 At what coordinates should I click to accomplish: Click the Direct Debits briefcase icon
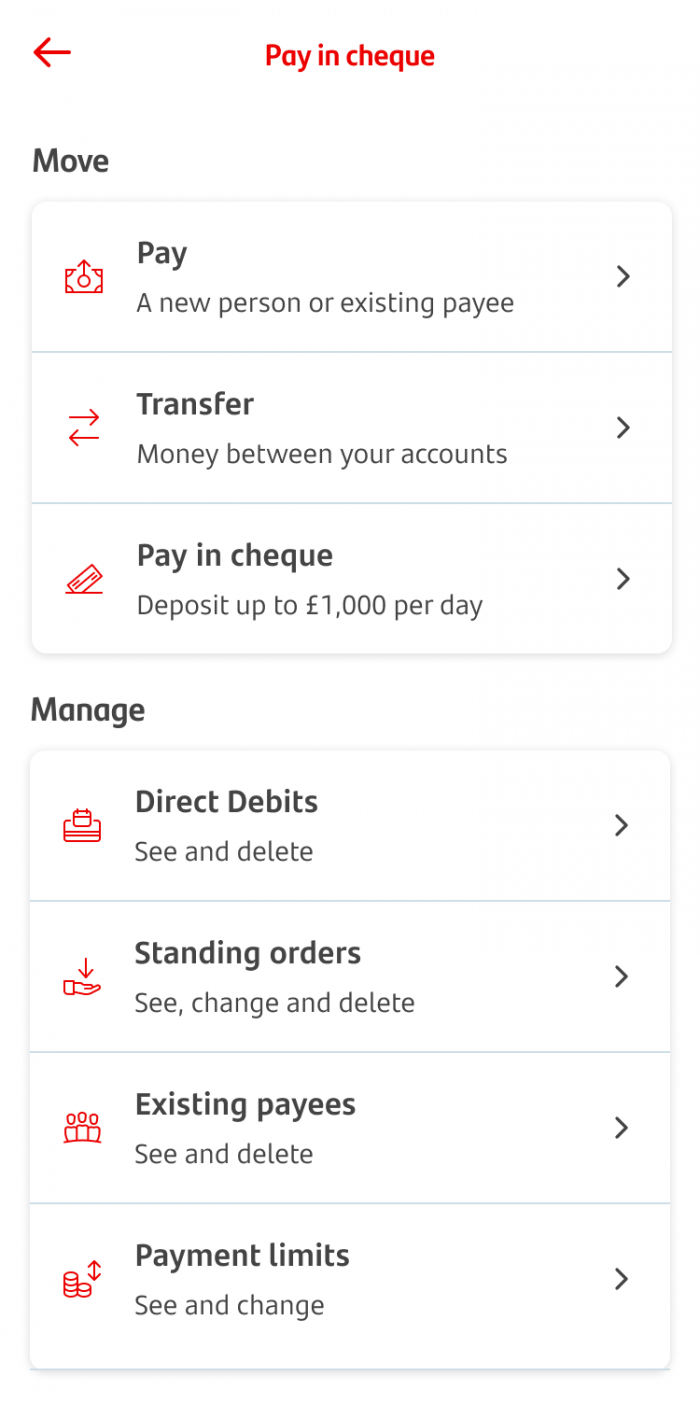pyautogui.click(x=83, y=826)
